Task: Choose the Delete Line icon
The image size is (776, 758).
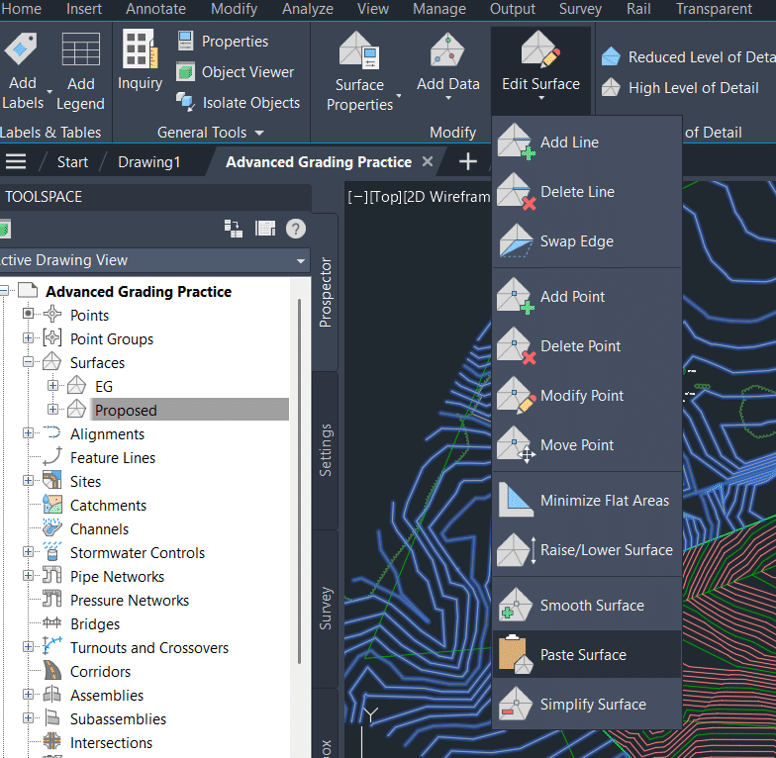Action: 516,191
